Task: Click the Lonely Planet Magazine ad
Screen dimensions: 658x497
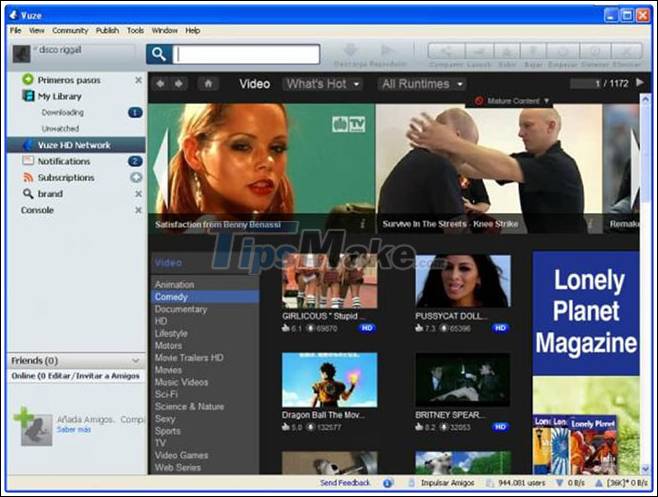Action: coord(586,363)
